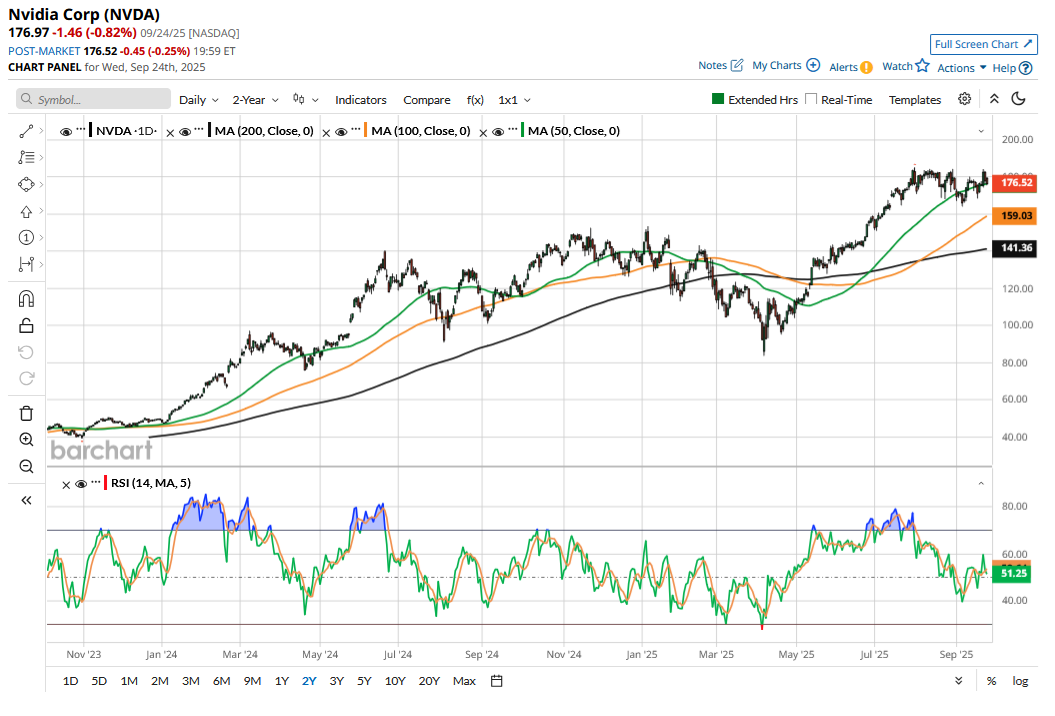Toggle Extended Hrs checkbox
This screenshot has height=716, width=1055.
click(718, 99)
